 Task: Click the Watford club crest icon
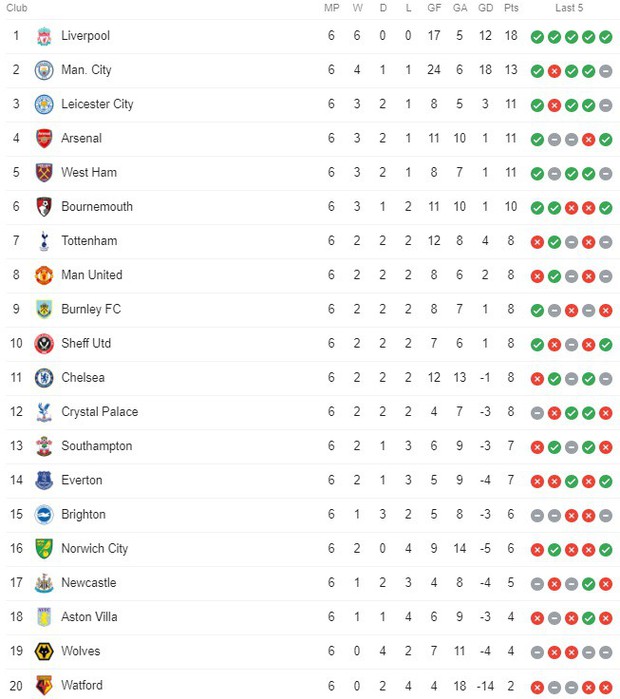click(44, 686)
